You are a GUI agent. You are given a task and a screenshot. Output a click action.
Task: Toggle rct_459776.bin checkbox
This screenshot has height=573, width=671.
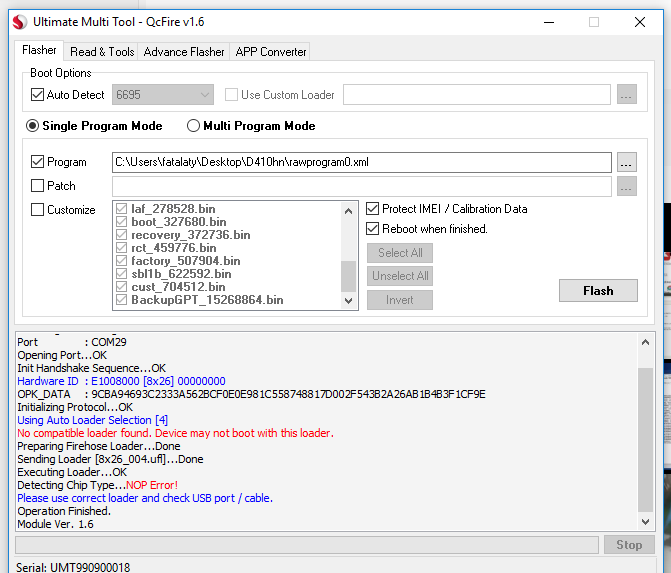coord(122,248)
